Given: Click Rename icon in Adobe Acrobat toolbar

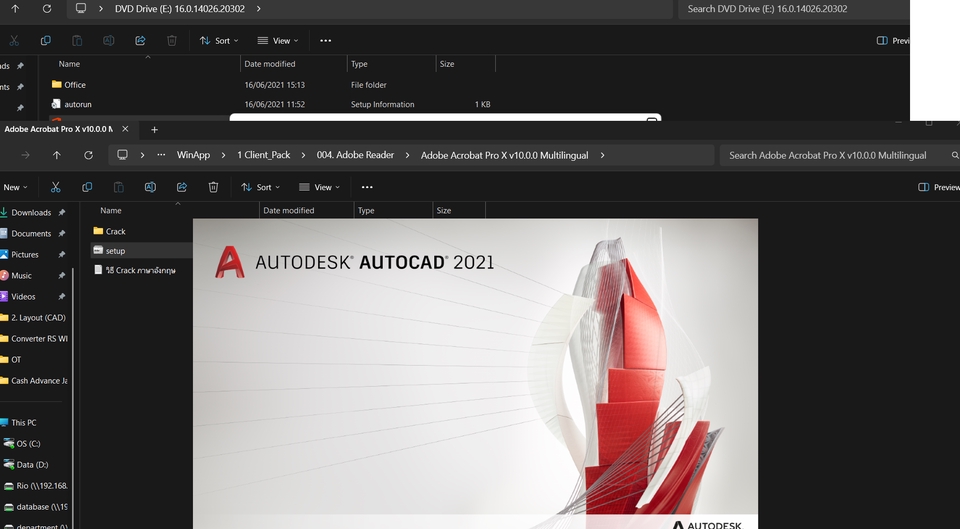Looking at the screenshot, I should pyautogui.click(x=150, y=187).
